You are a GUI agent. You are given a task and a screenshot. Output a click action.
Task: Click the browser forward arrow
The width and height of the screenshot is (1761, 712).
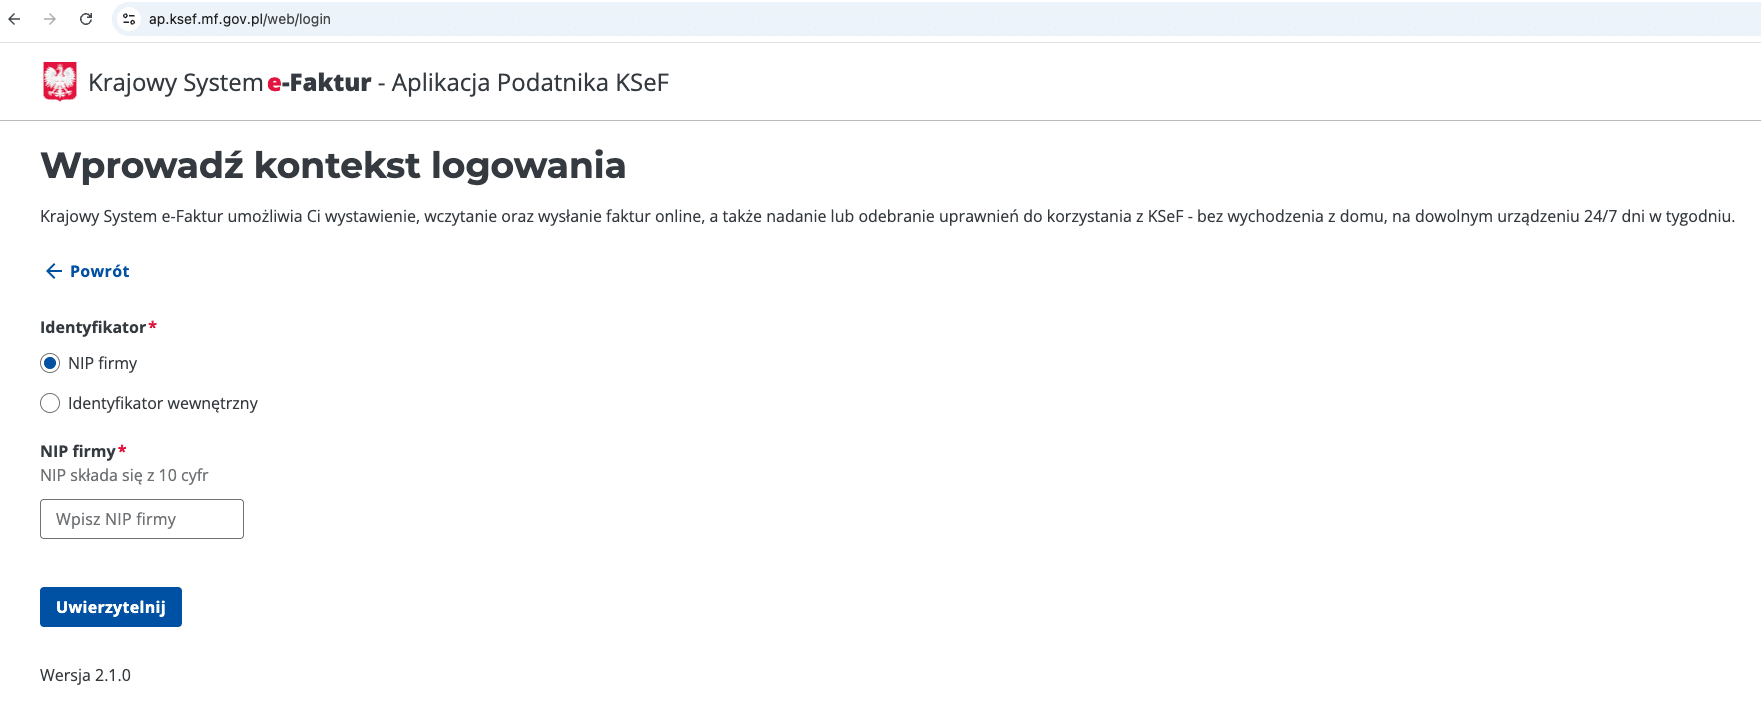tap(50, 19)
